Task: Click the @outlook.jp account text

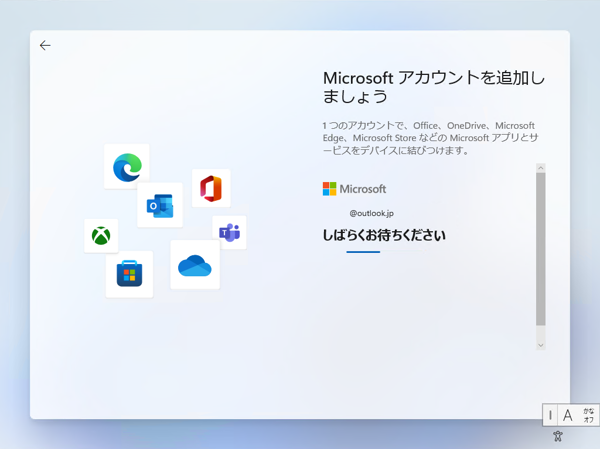Action: pyautogui.click(x=372, y=213)
